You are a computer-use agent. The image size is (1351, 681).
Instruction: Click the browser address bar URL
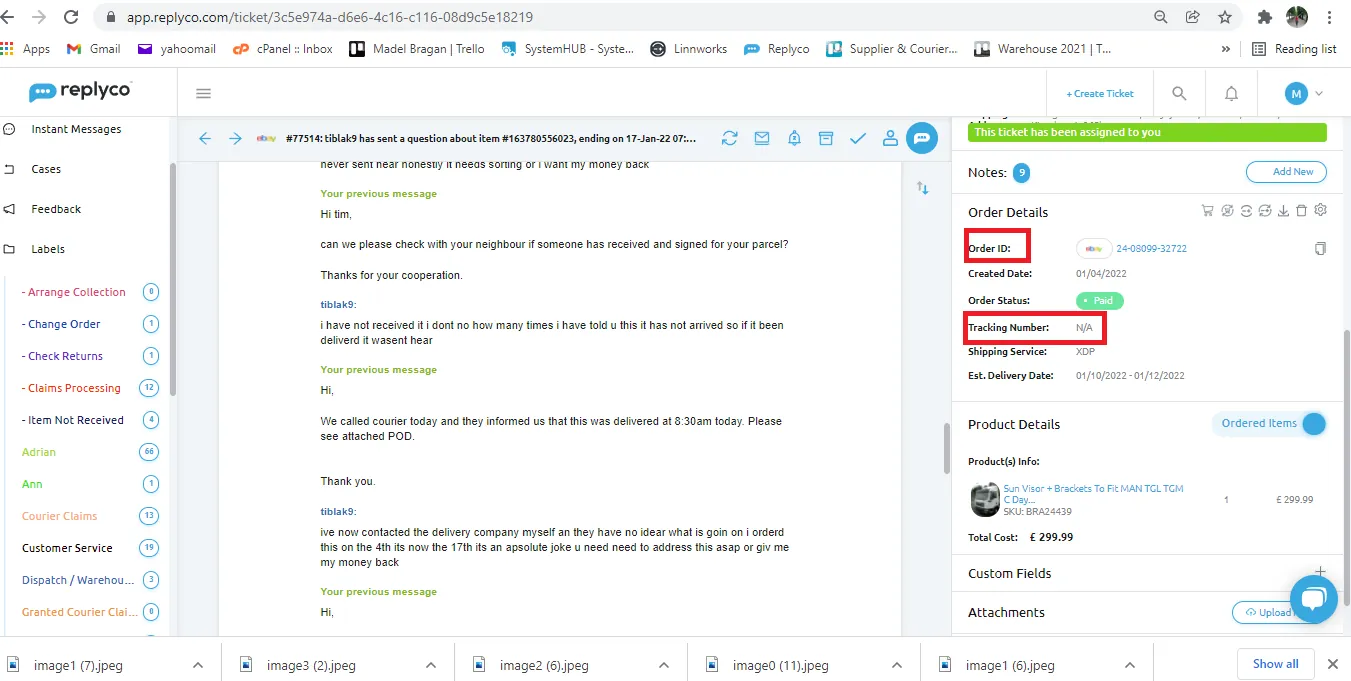pyautogui.click(x=330, y=17)
